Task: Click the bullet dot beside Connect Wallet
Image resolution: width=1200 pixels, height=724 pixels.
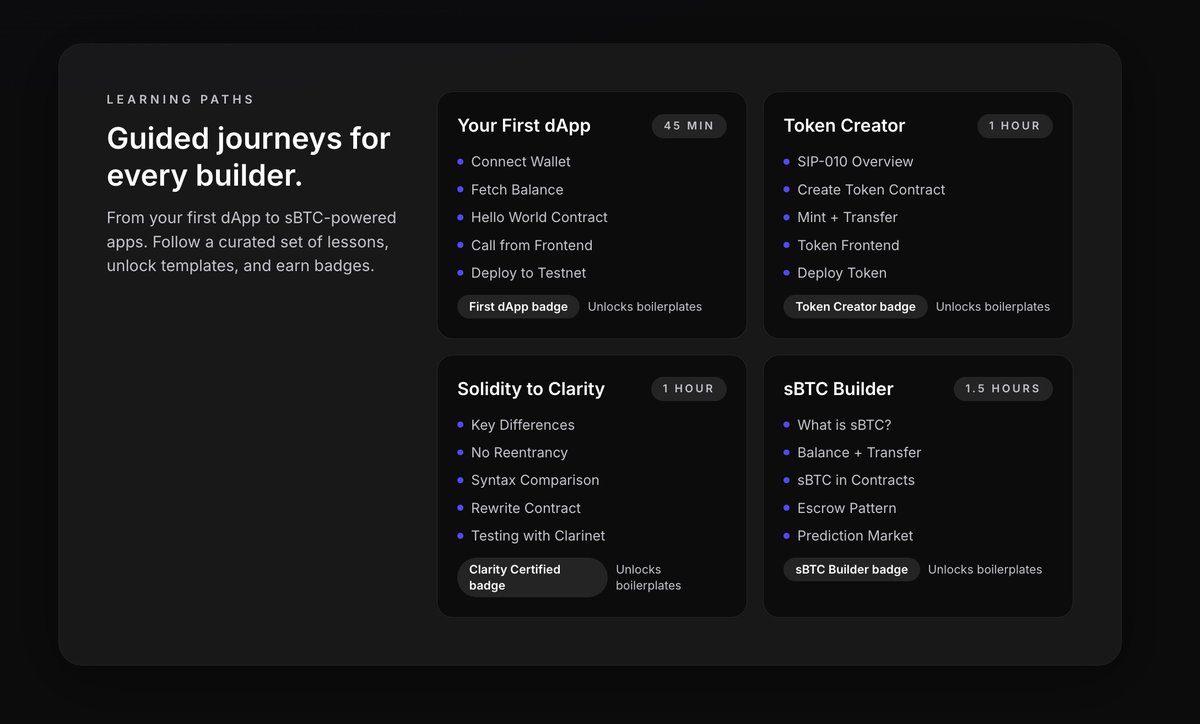Action: coord(461,162)
